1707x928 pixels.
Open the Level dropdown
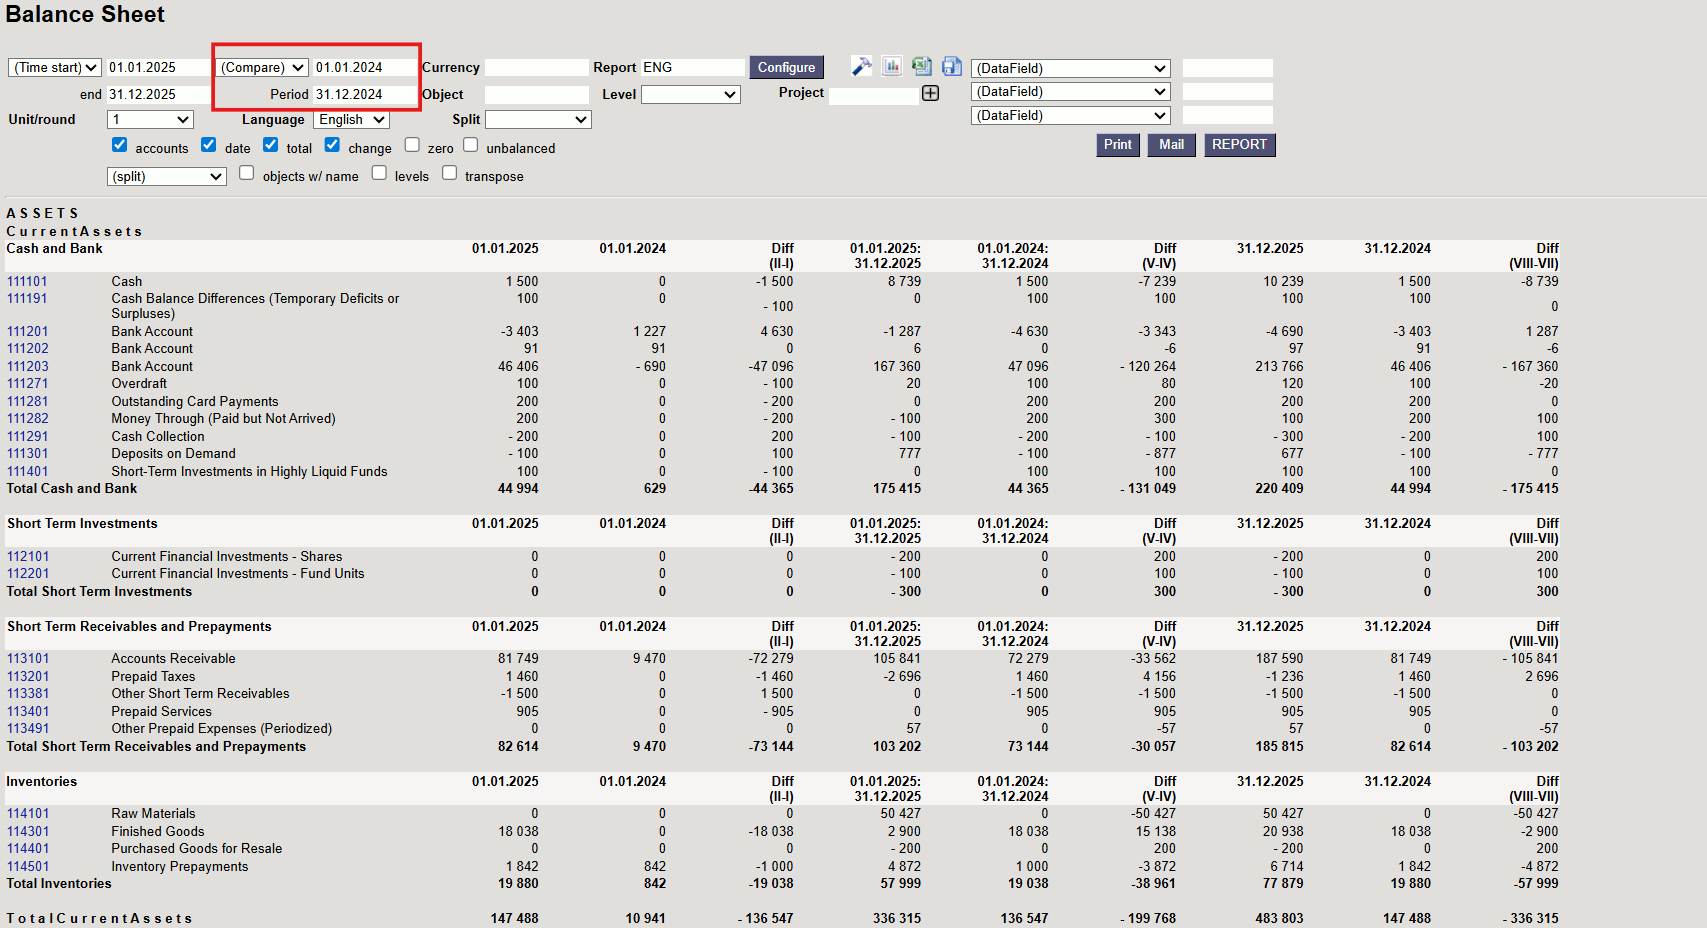pyautogui.click(x=690, y=95)
